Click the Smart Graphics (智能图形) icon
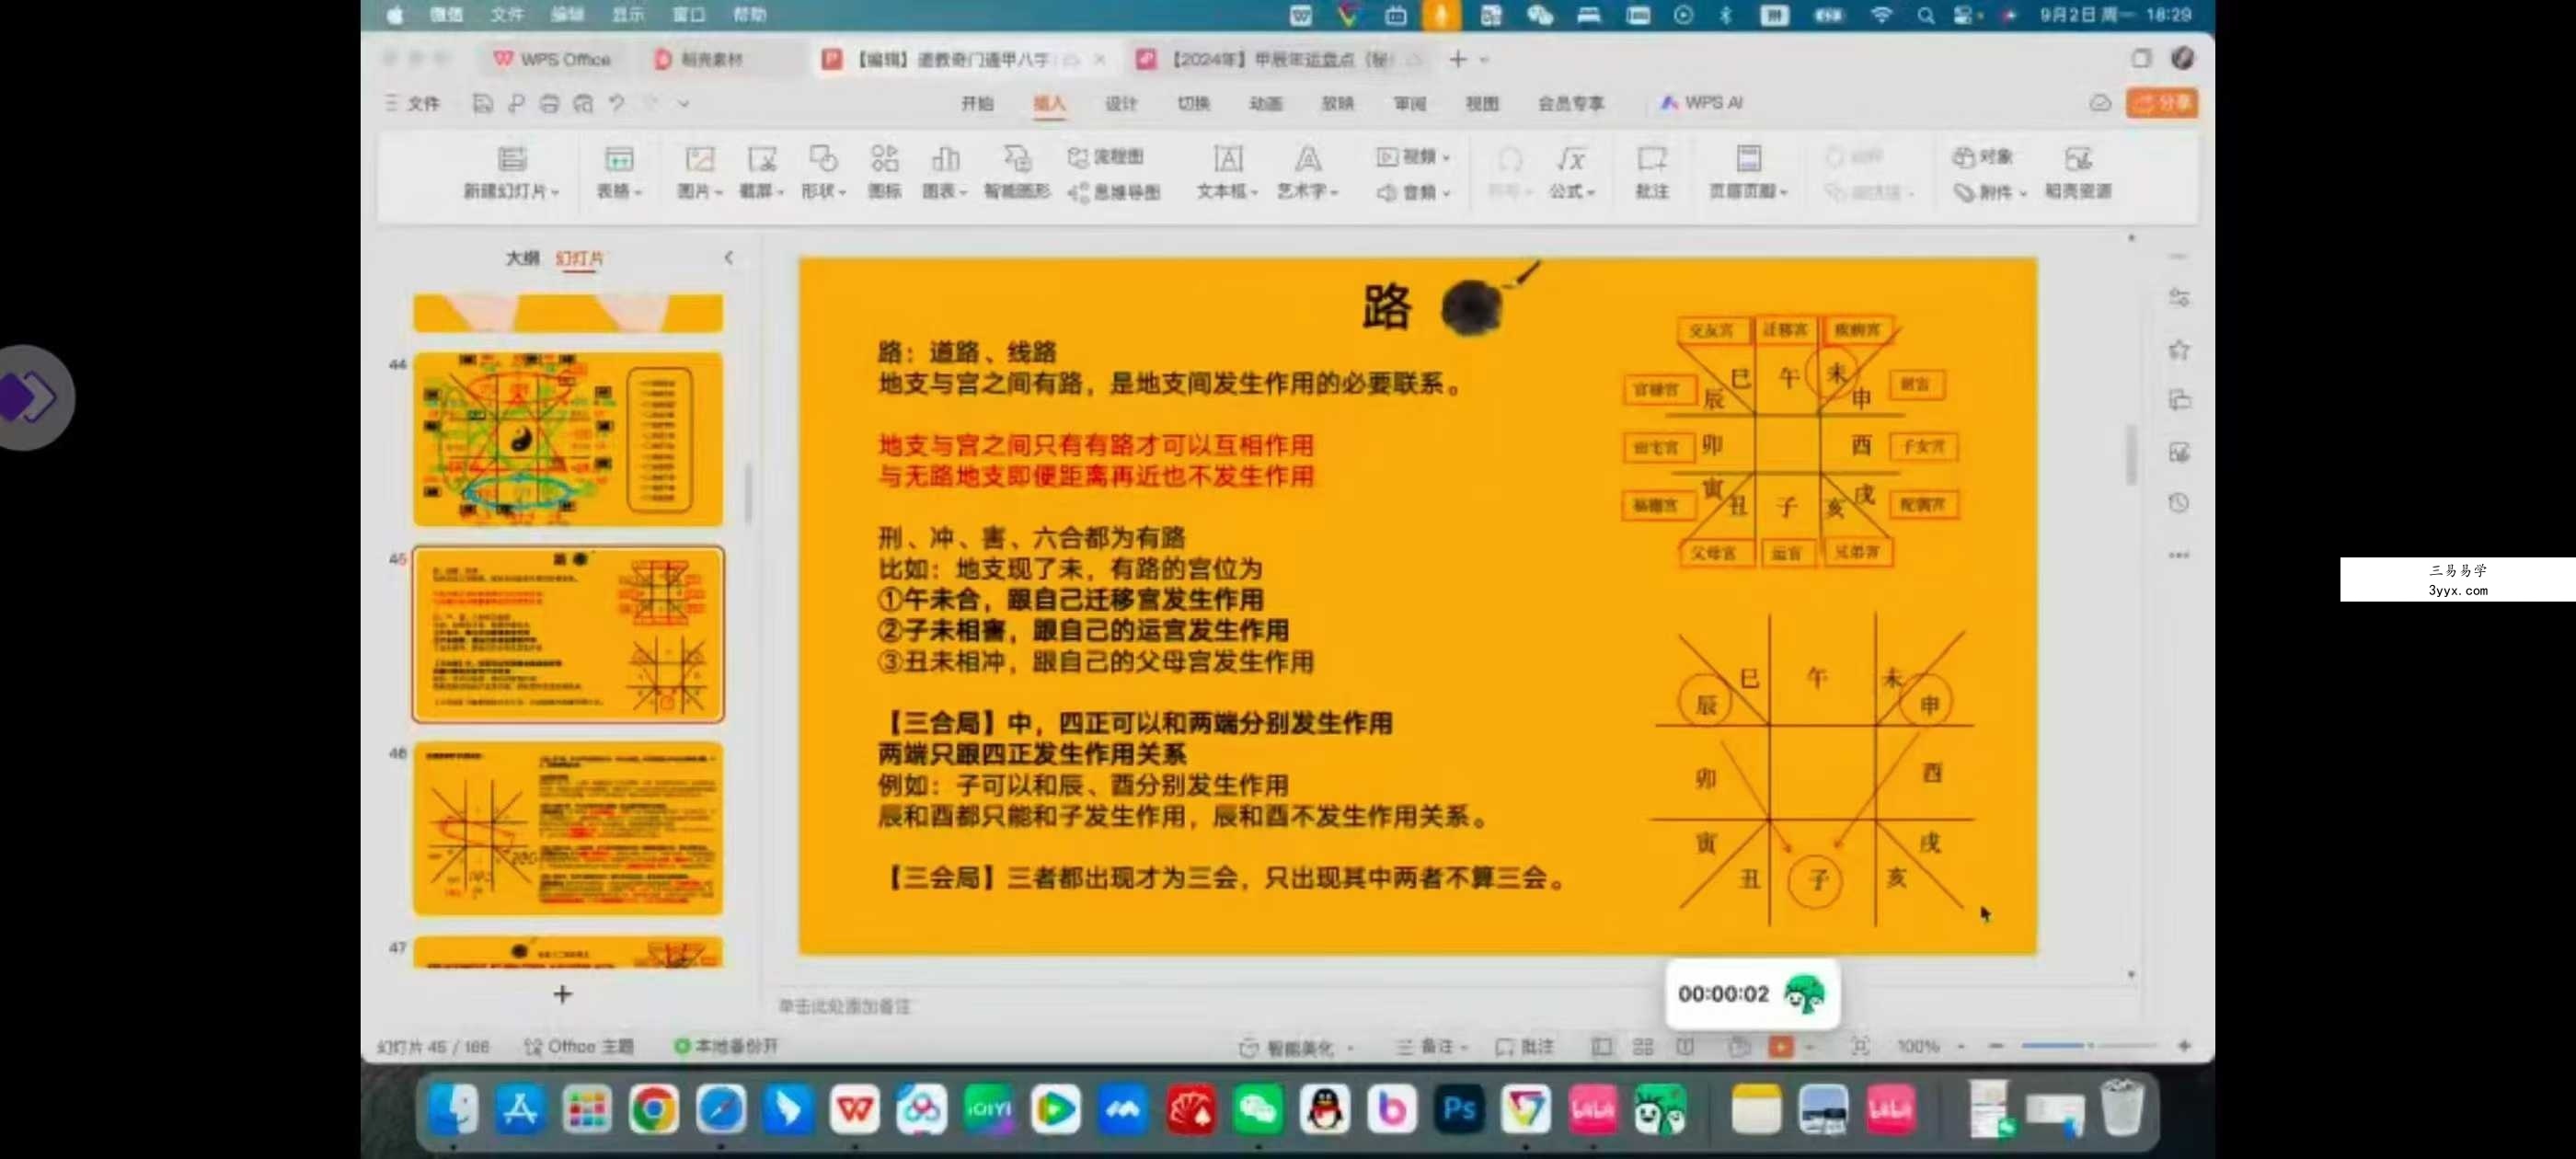The height and width of the screenshot is (1159, 2576). [x=1017, y=159]
